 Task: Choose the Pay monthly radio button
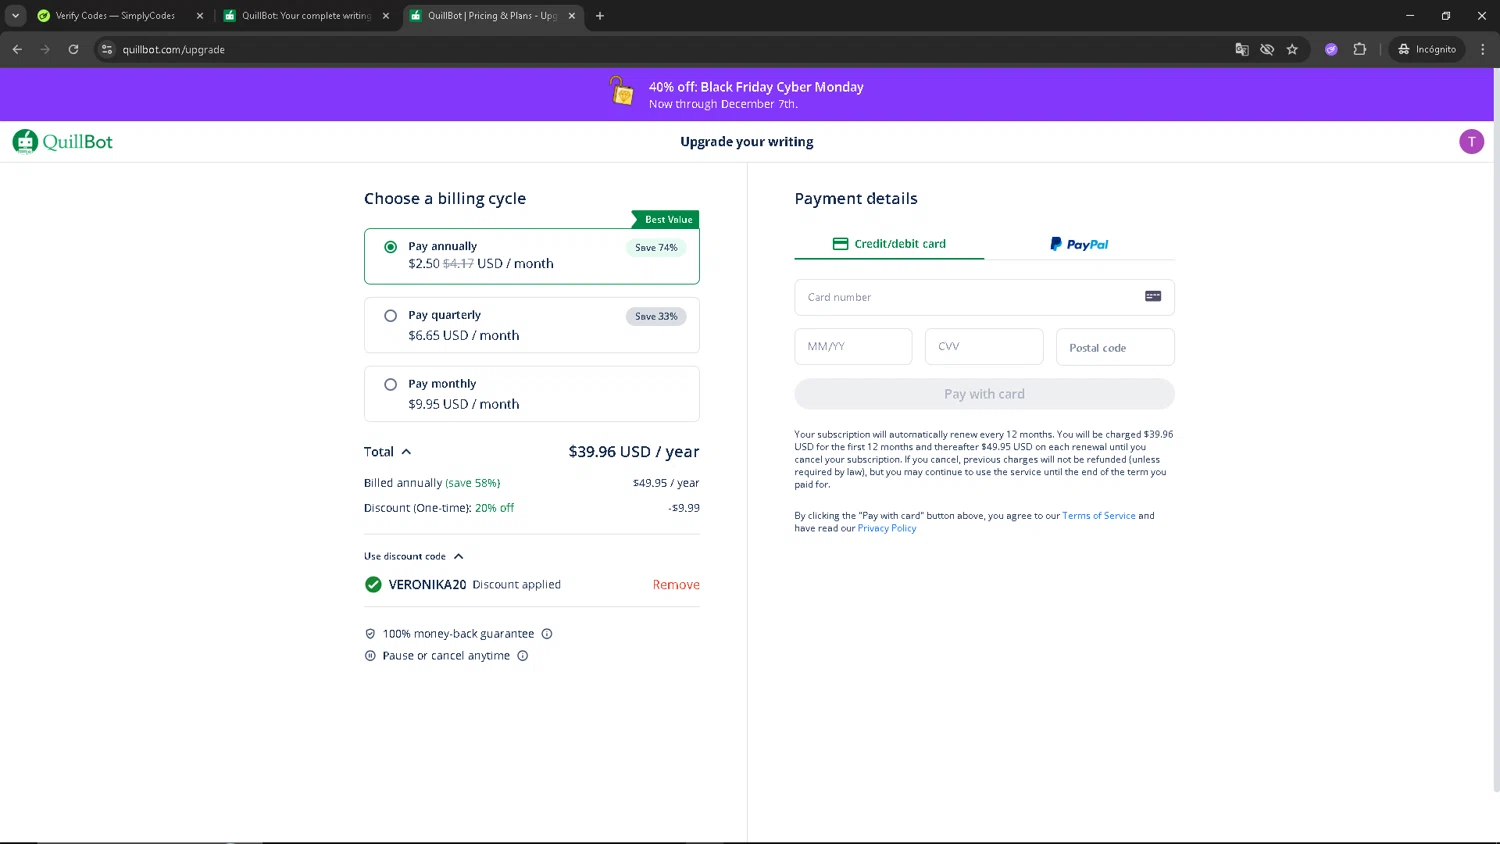(391, 385)
